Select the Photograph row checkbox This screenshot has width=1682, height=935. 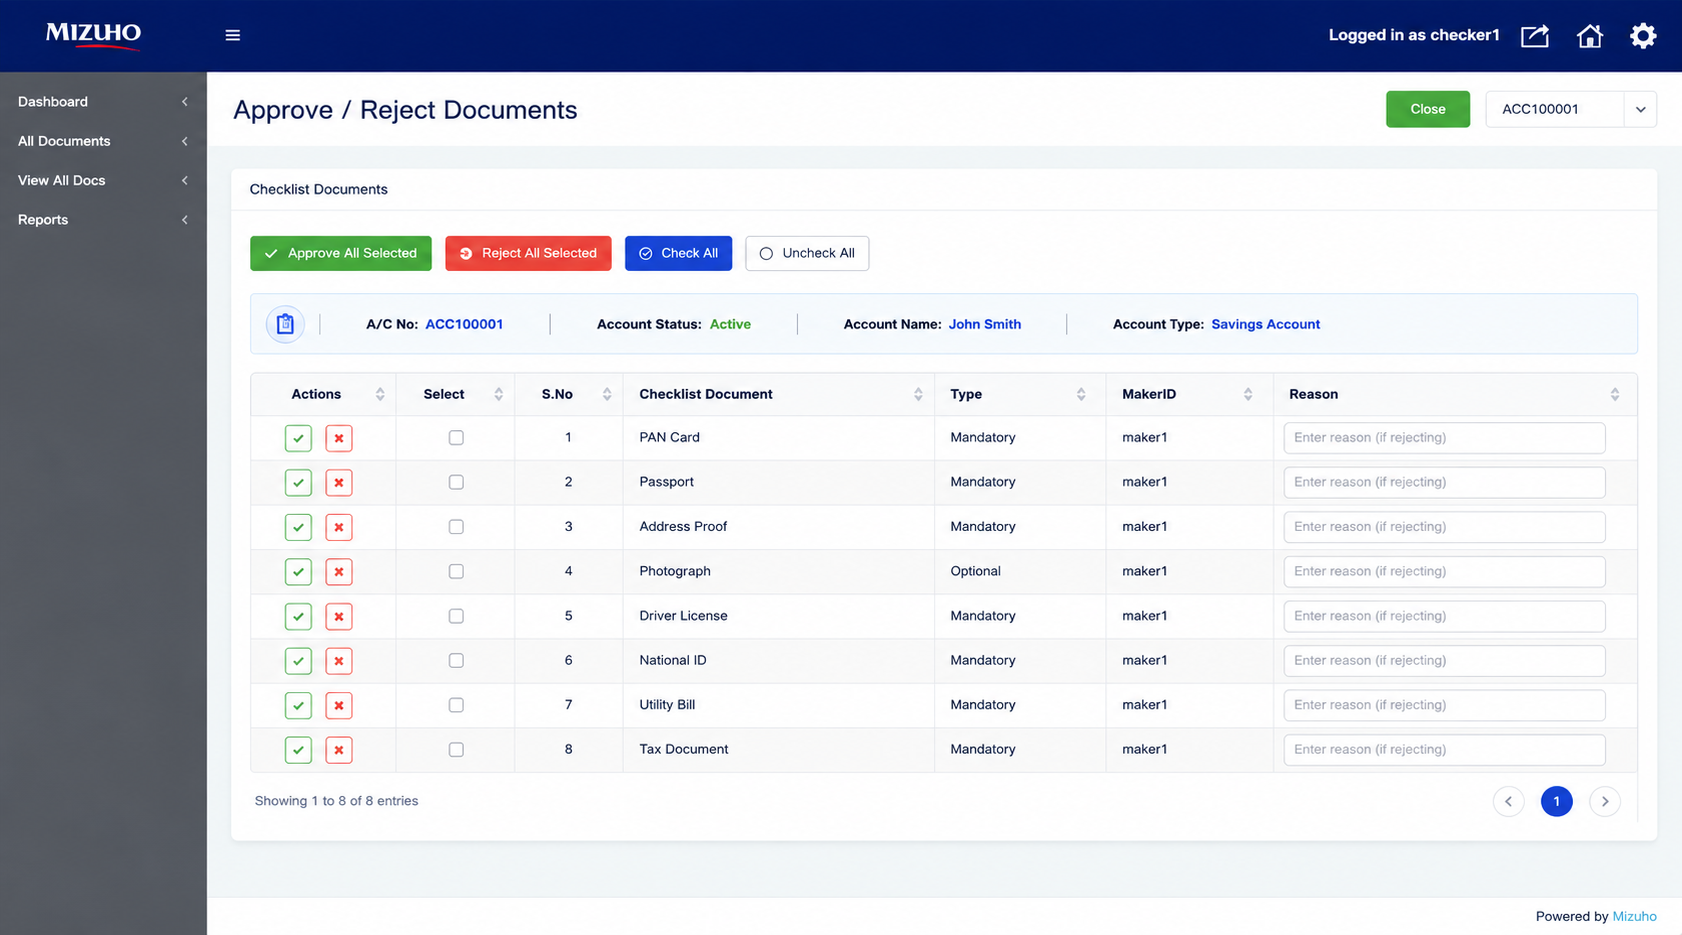(x=456, y=571)
